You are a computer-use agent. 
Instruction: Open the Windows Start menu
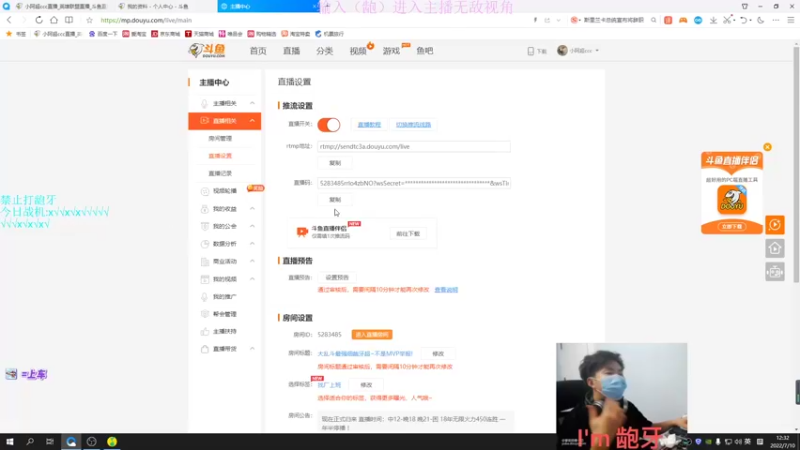tap(10, 441)
